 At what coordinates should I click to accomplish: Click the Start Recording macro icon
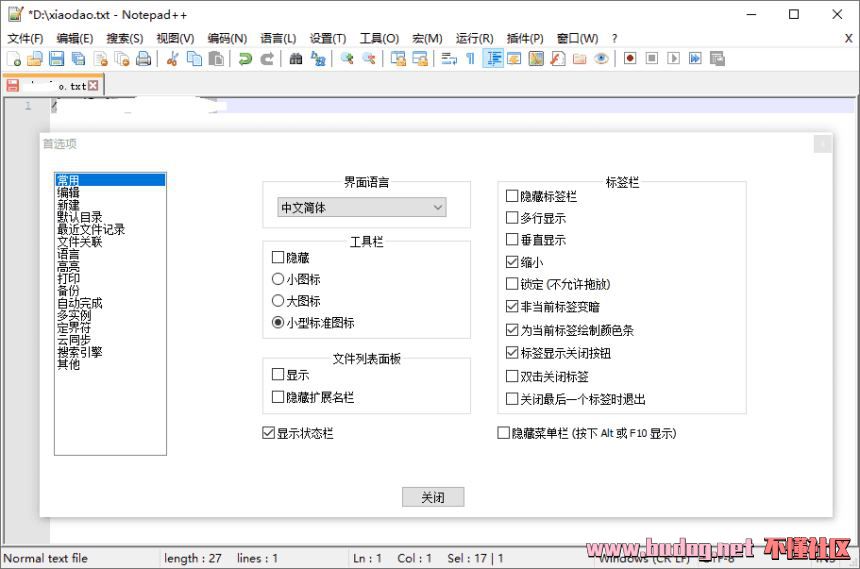point(630,59)
